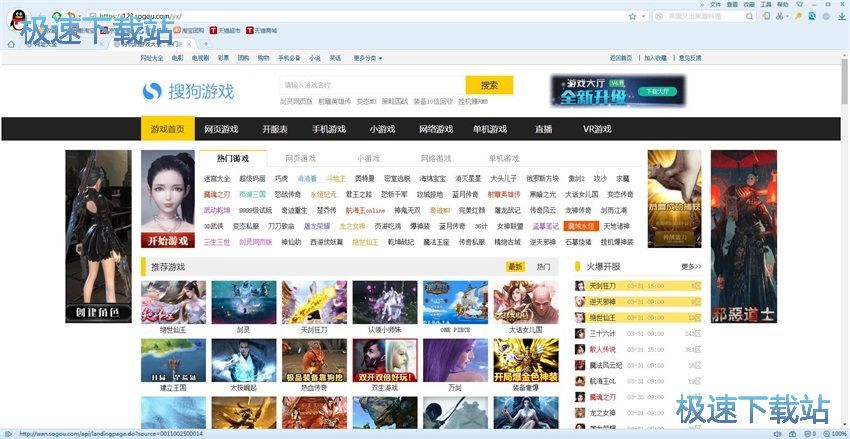Viewport: 850px width, 439px height.
Task: Open the ONE PIECE game thumbnail
Action: tap(455, 302)
